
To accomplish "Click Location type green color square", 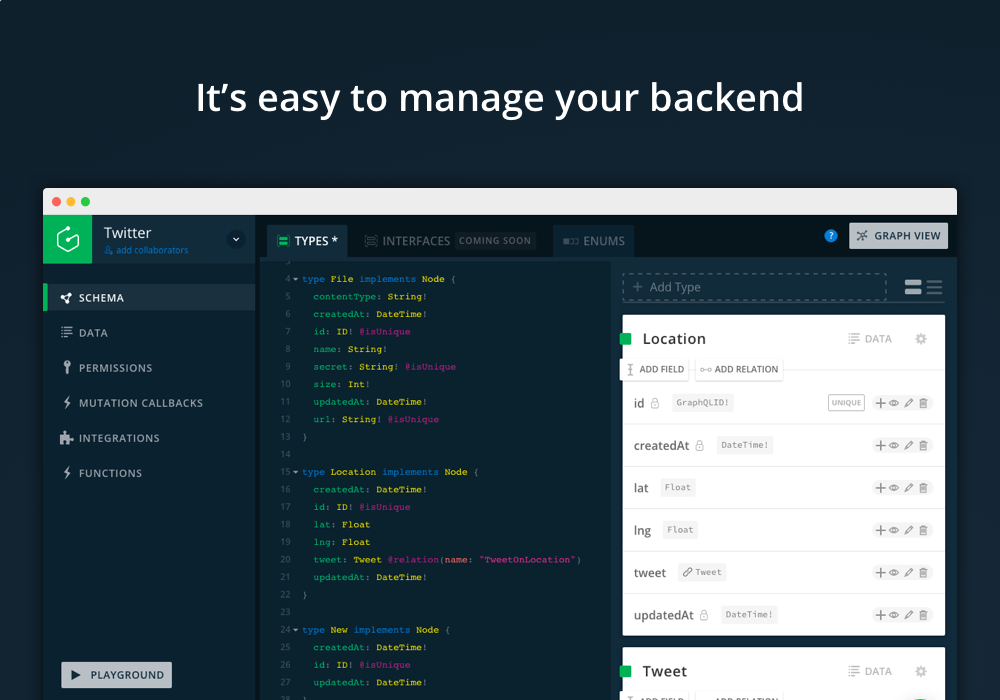I will pos(626,339).
